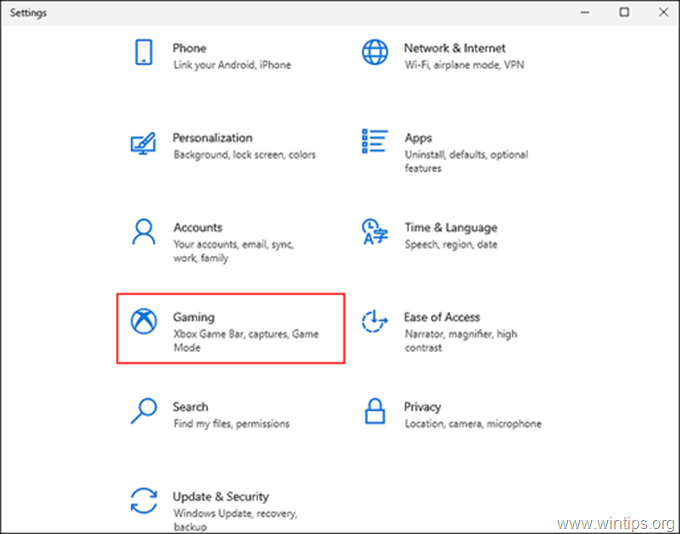
Task: Close the Settings window
Action: coord(664,13)
